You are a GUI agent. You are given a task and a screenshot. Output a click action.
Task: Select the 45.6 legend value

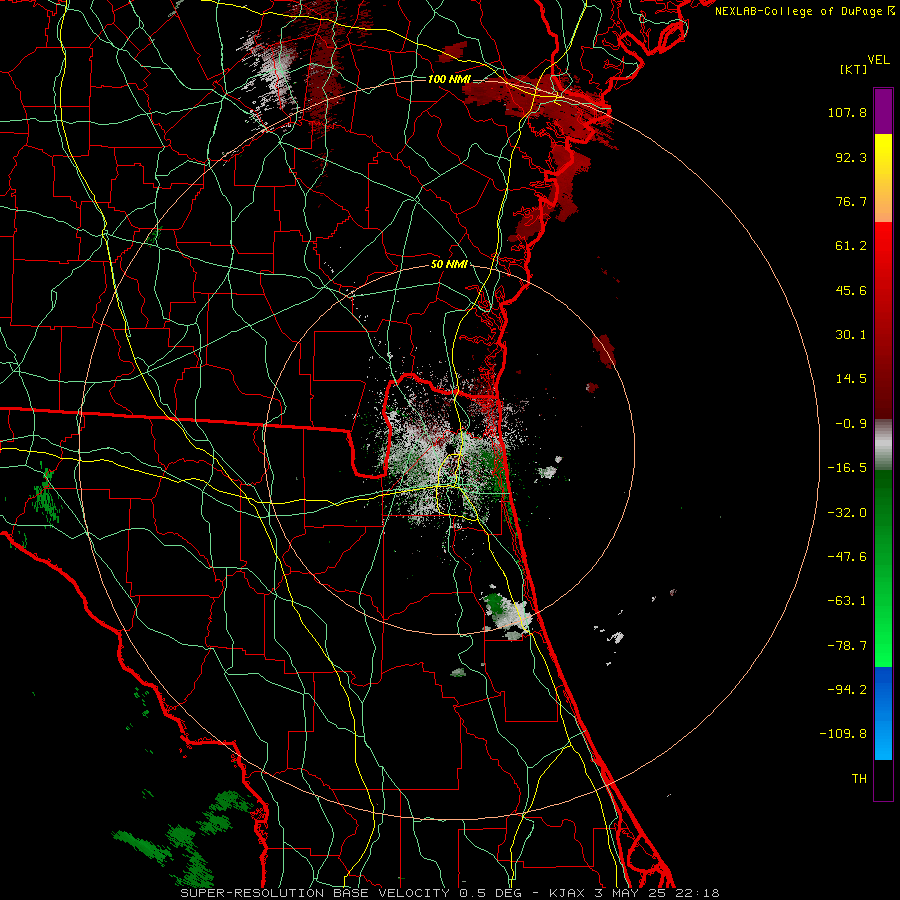click(851, 290)
